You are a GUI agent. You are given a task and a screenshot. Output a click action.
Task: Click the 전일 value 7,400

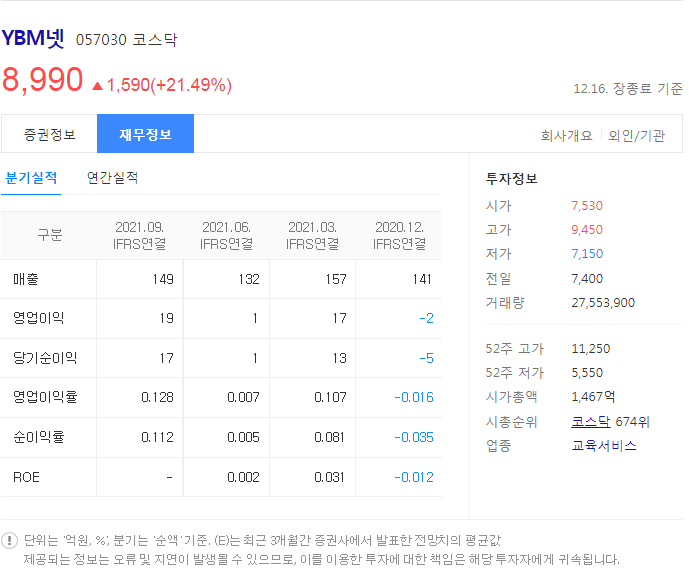tap(587, 279)
